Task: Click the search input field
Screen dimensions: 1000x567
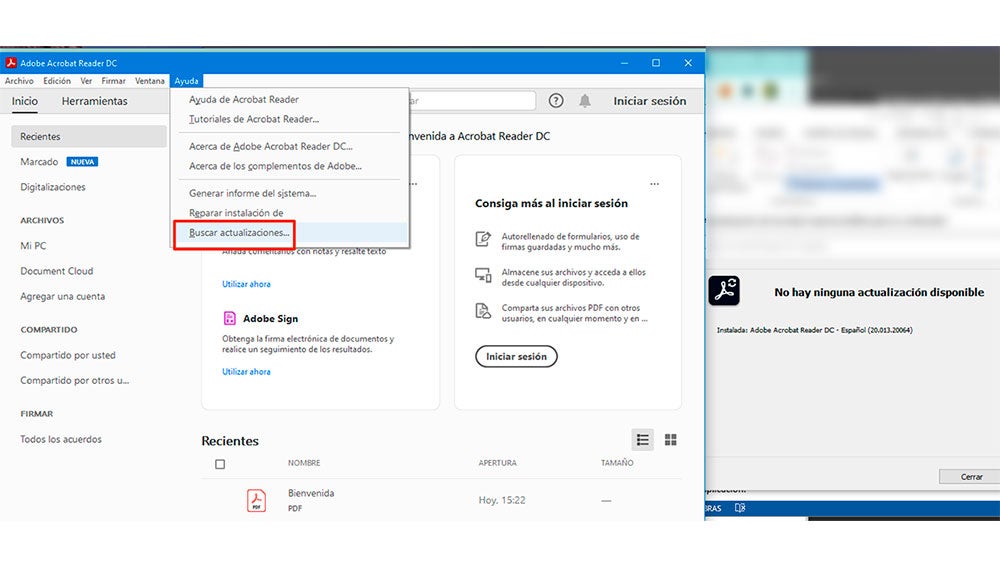Action: pyautogui.click(x=472, y=101)
